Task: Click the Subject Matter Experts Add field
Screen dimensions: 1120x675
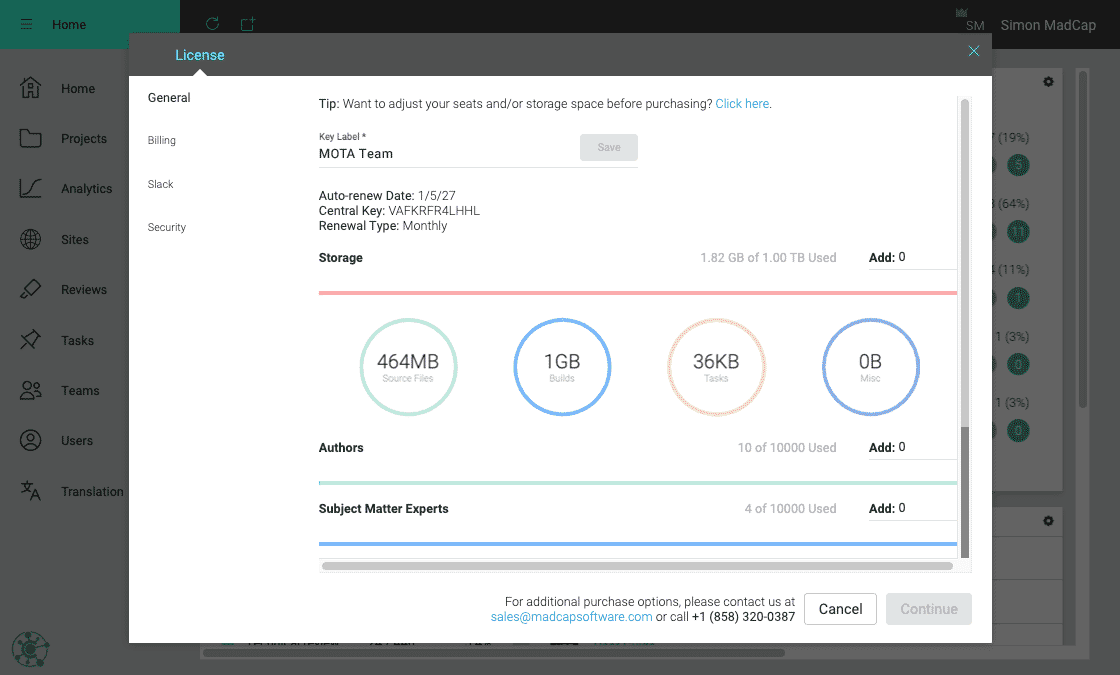Action: click(x=912, y=508)
